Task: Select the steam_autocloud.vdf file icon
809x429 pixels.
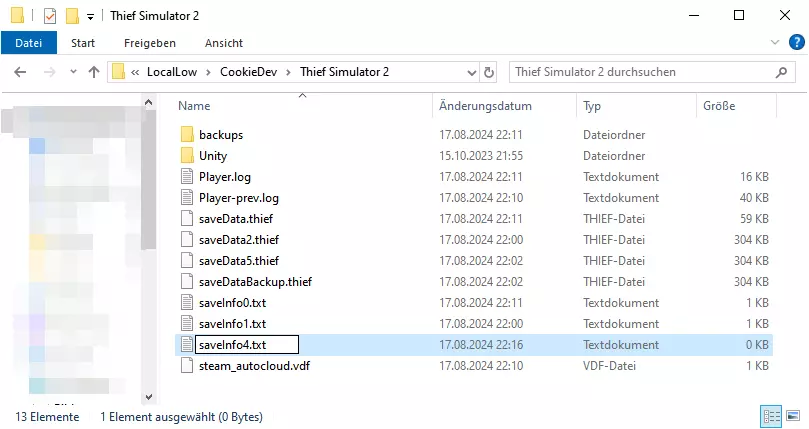Action: (187, 366)
